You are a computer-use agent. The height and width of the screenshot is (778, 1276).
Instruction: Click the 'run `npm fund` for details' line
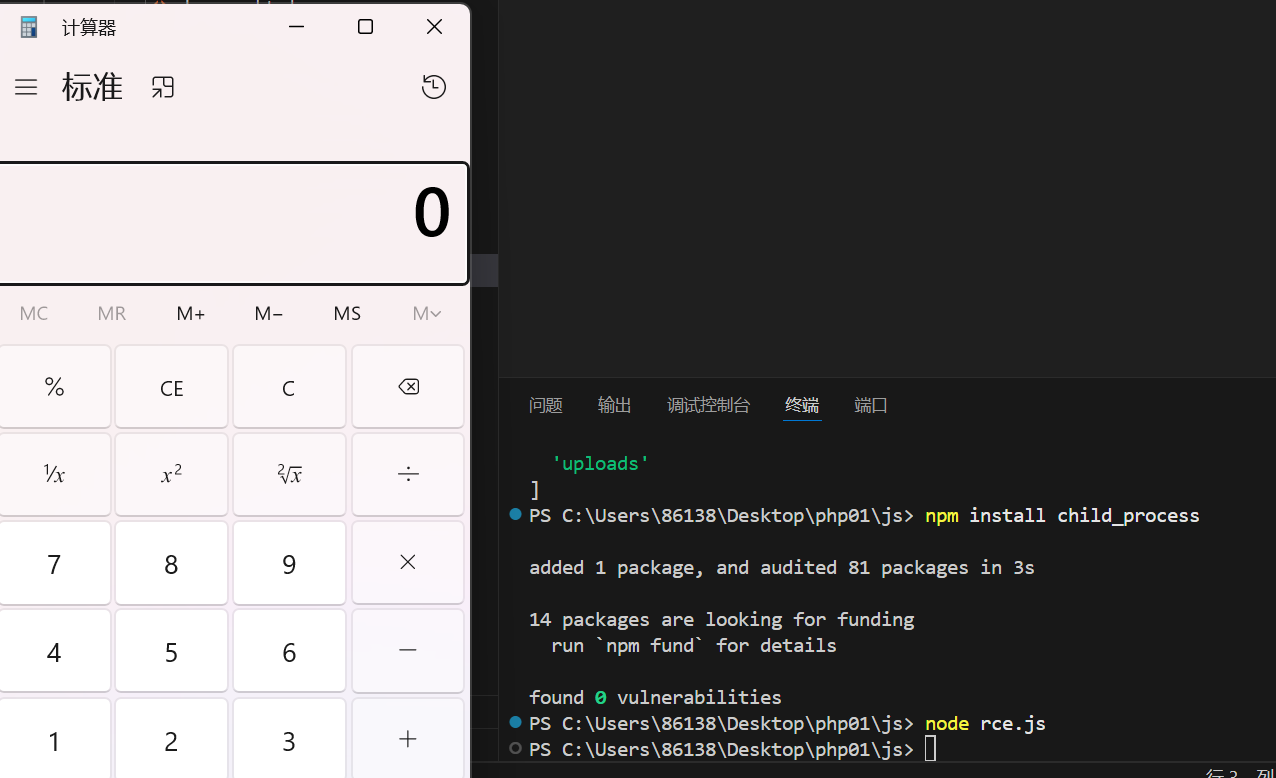pos(694,646)
